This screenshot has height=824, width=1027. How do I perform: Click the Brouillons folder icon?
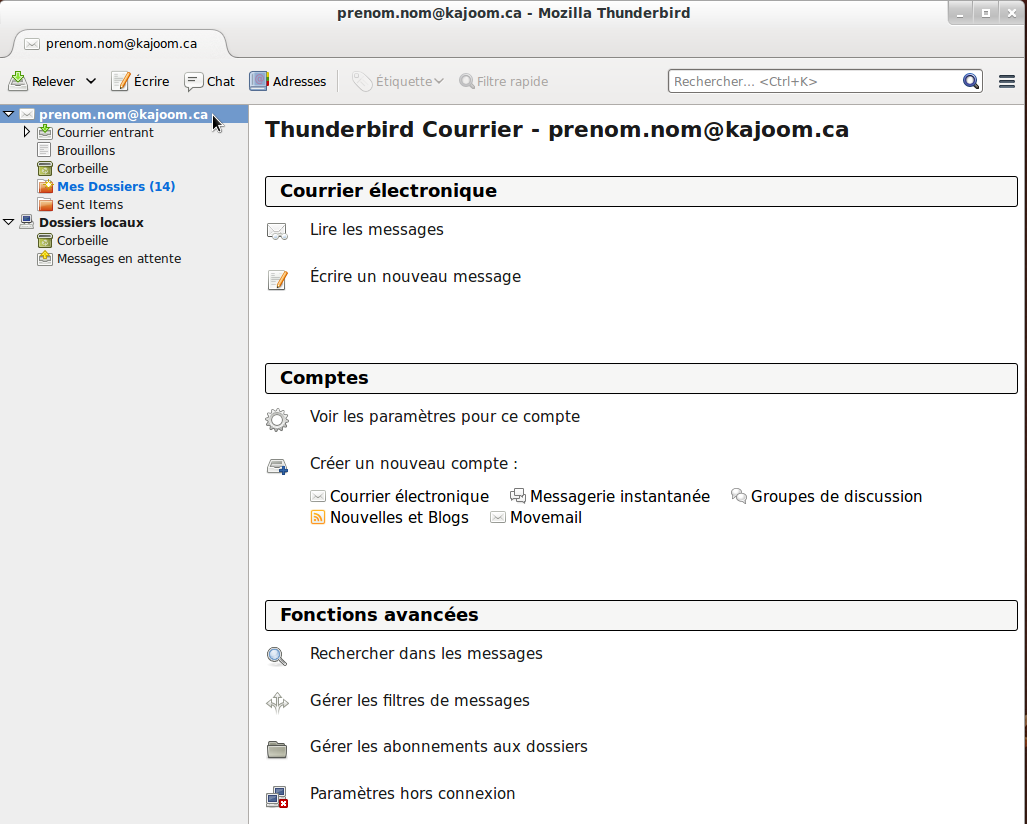[45, 150]
